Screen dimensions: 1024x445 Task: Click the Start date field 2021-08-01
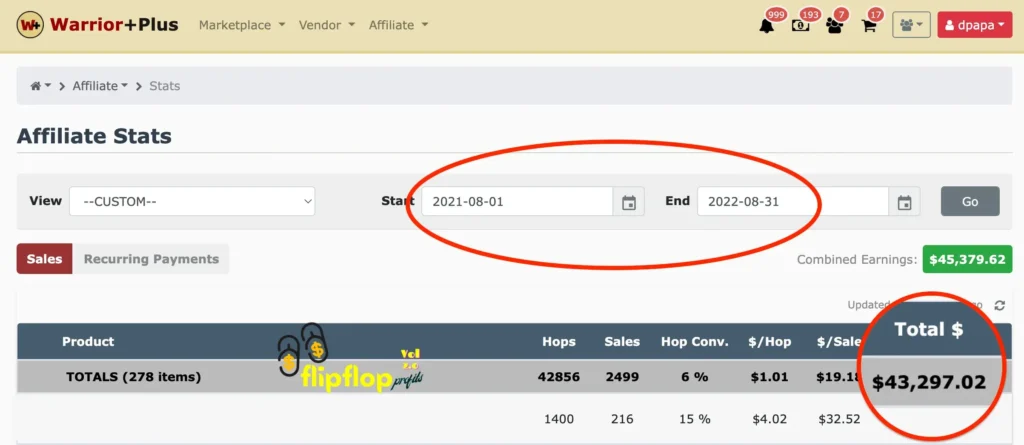[x=517, y=202]
